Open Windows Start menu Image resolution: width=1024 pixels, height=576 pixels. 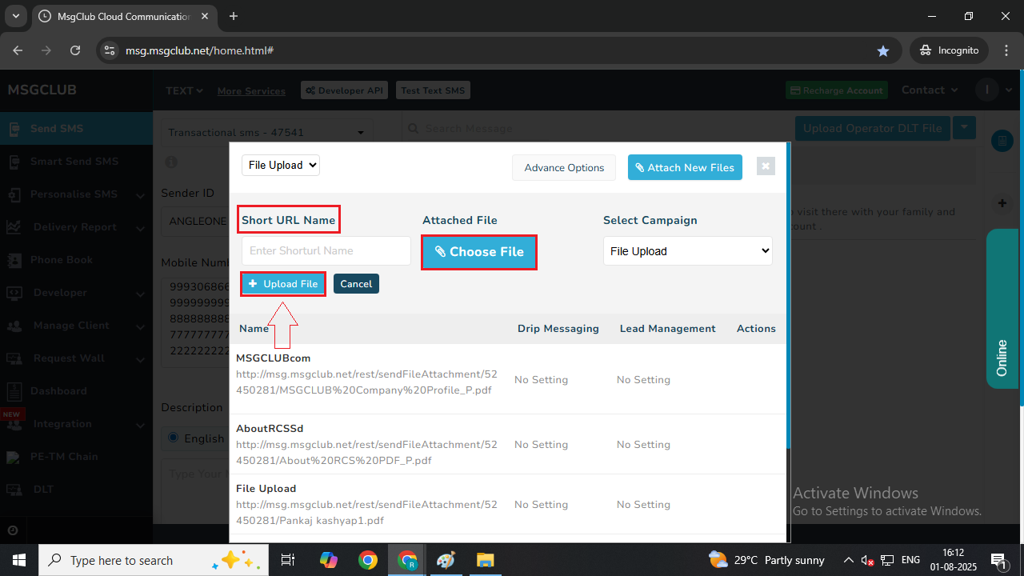pos(19,560)
